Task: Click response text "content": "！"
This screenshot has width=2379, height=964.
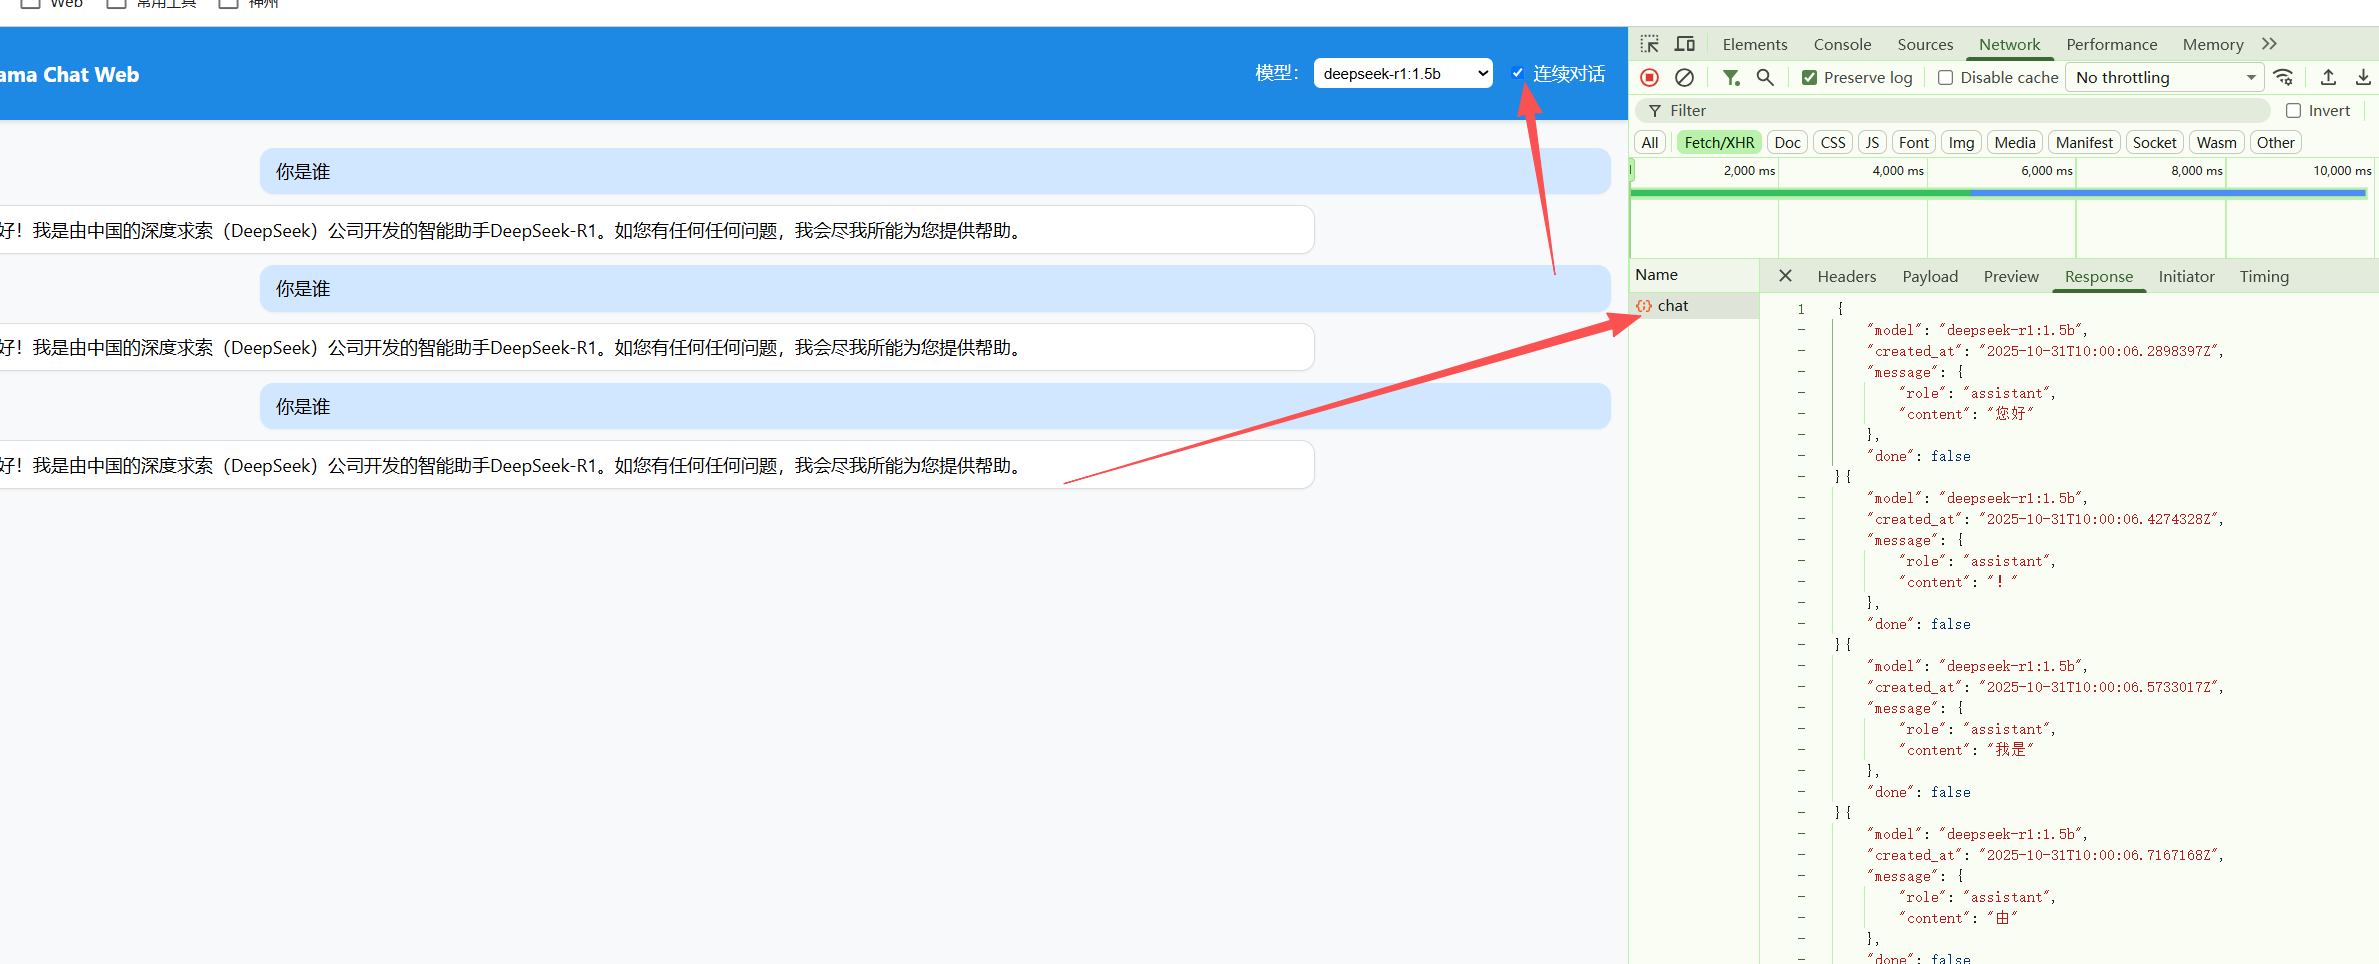Action: pos(1960,582)
